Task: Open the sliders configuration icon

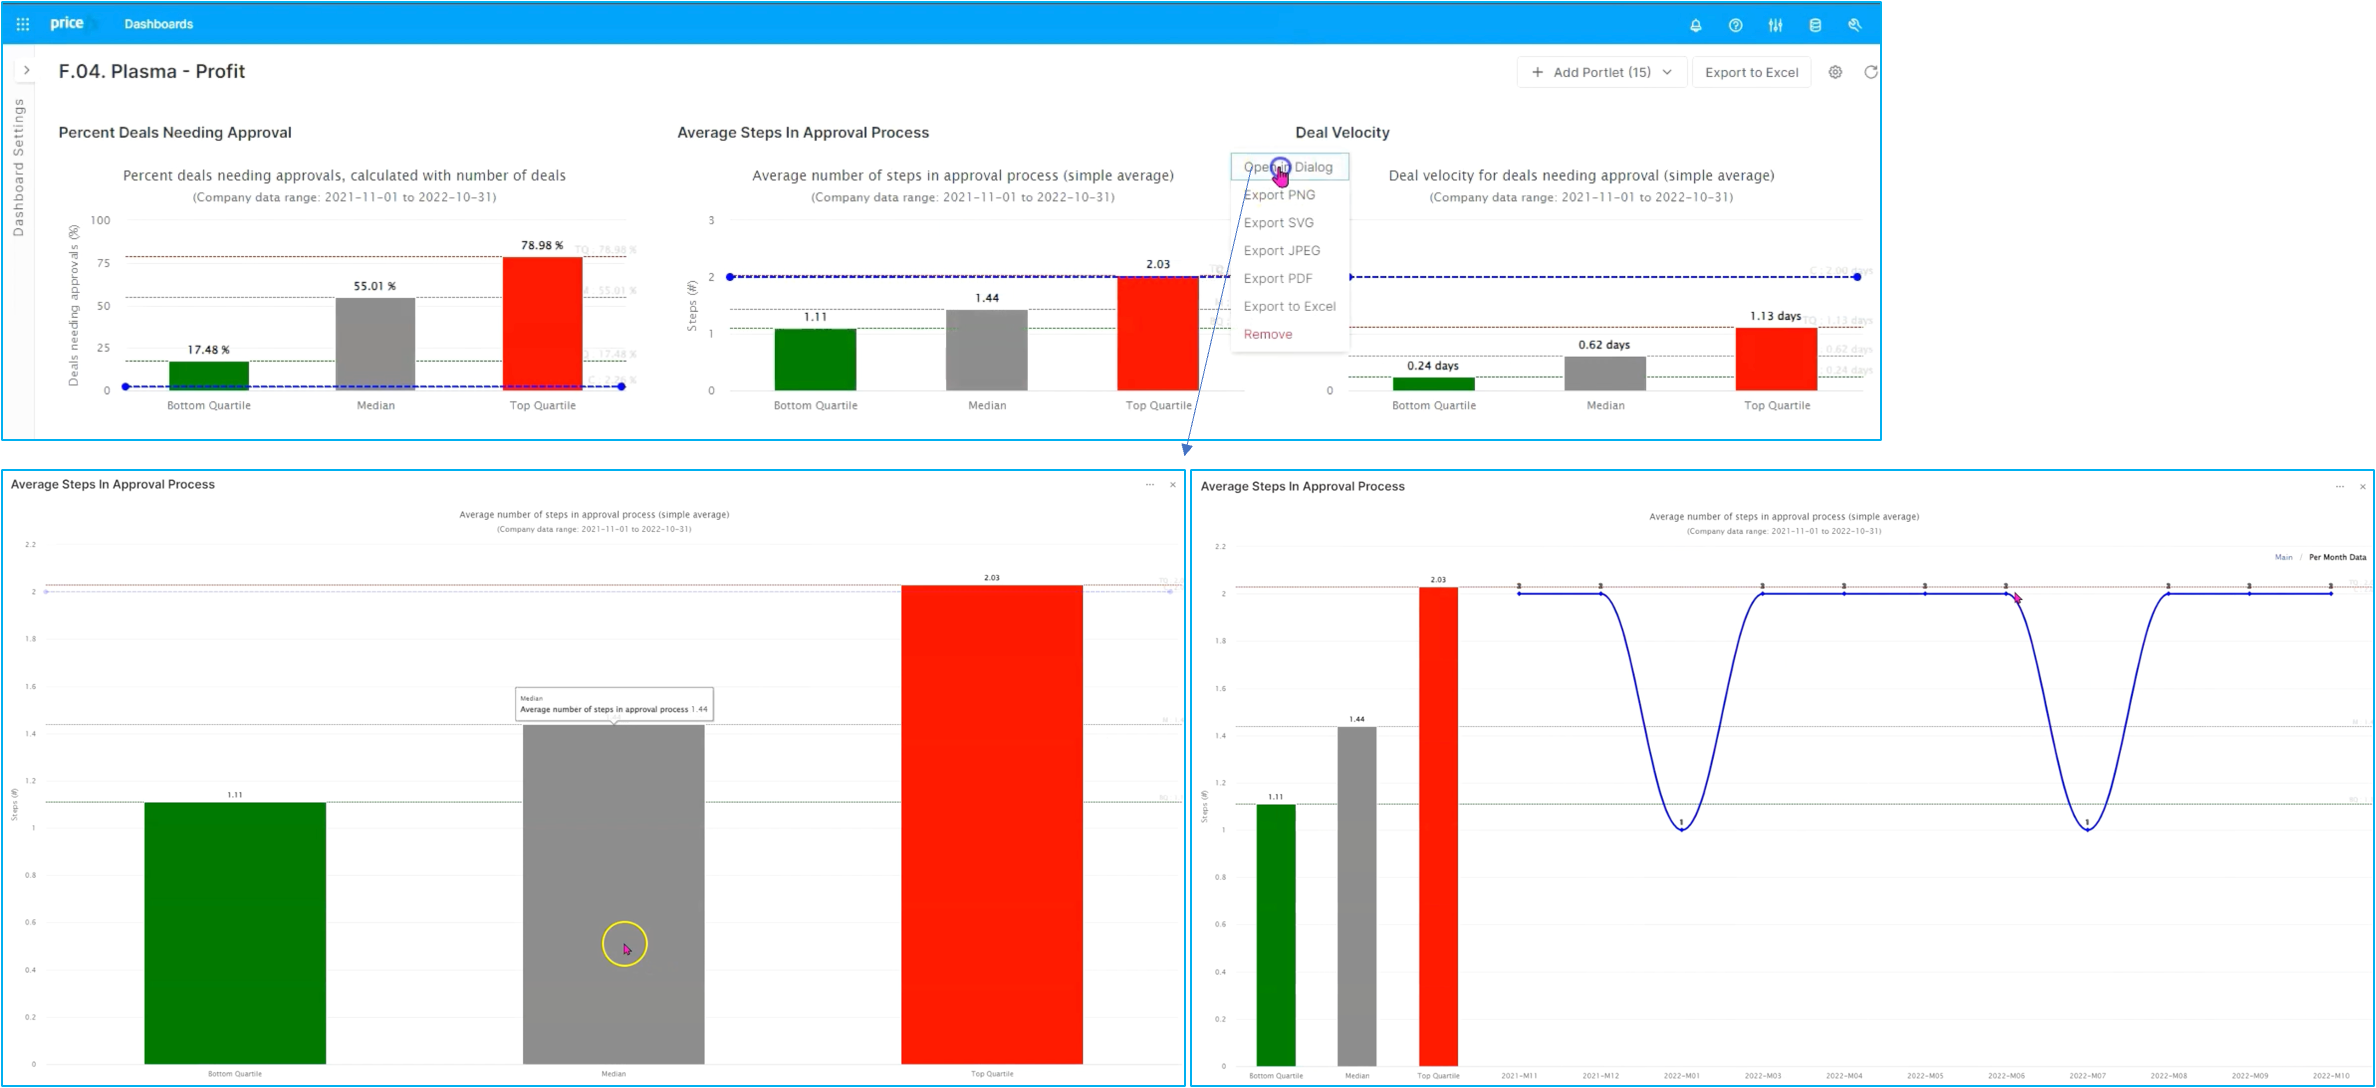Action: tap(1775, 25)
